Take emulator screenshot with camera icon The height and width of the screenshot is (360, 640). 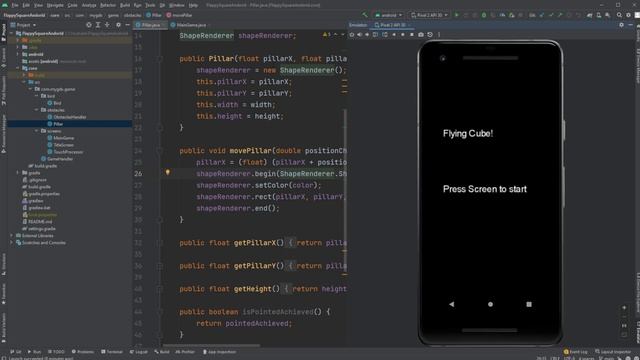click(x=421, y=35)
